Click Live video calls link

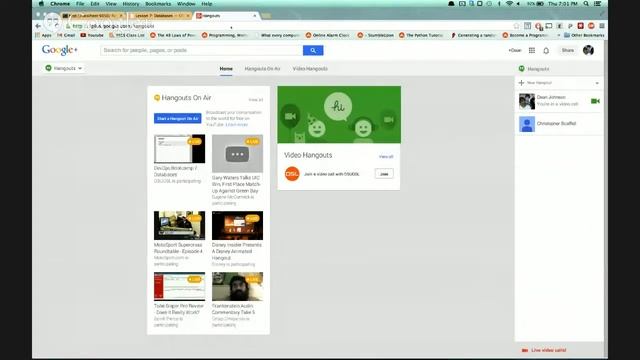tap(549, 350)
